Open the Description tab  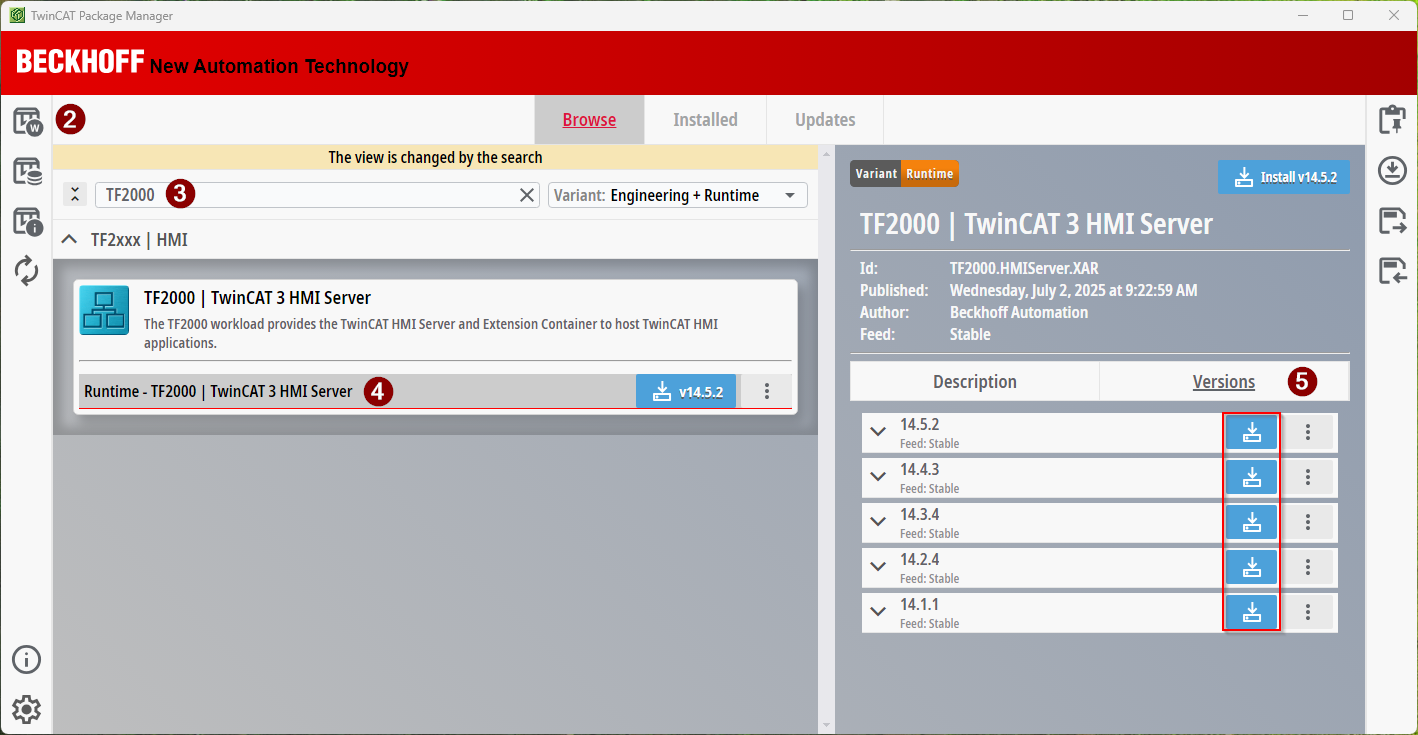pos(975,382)
